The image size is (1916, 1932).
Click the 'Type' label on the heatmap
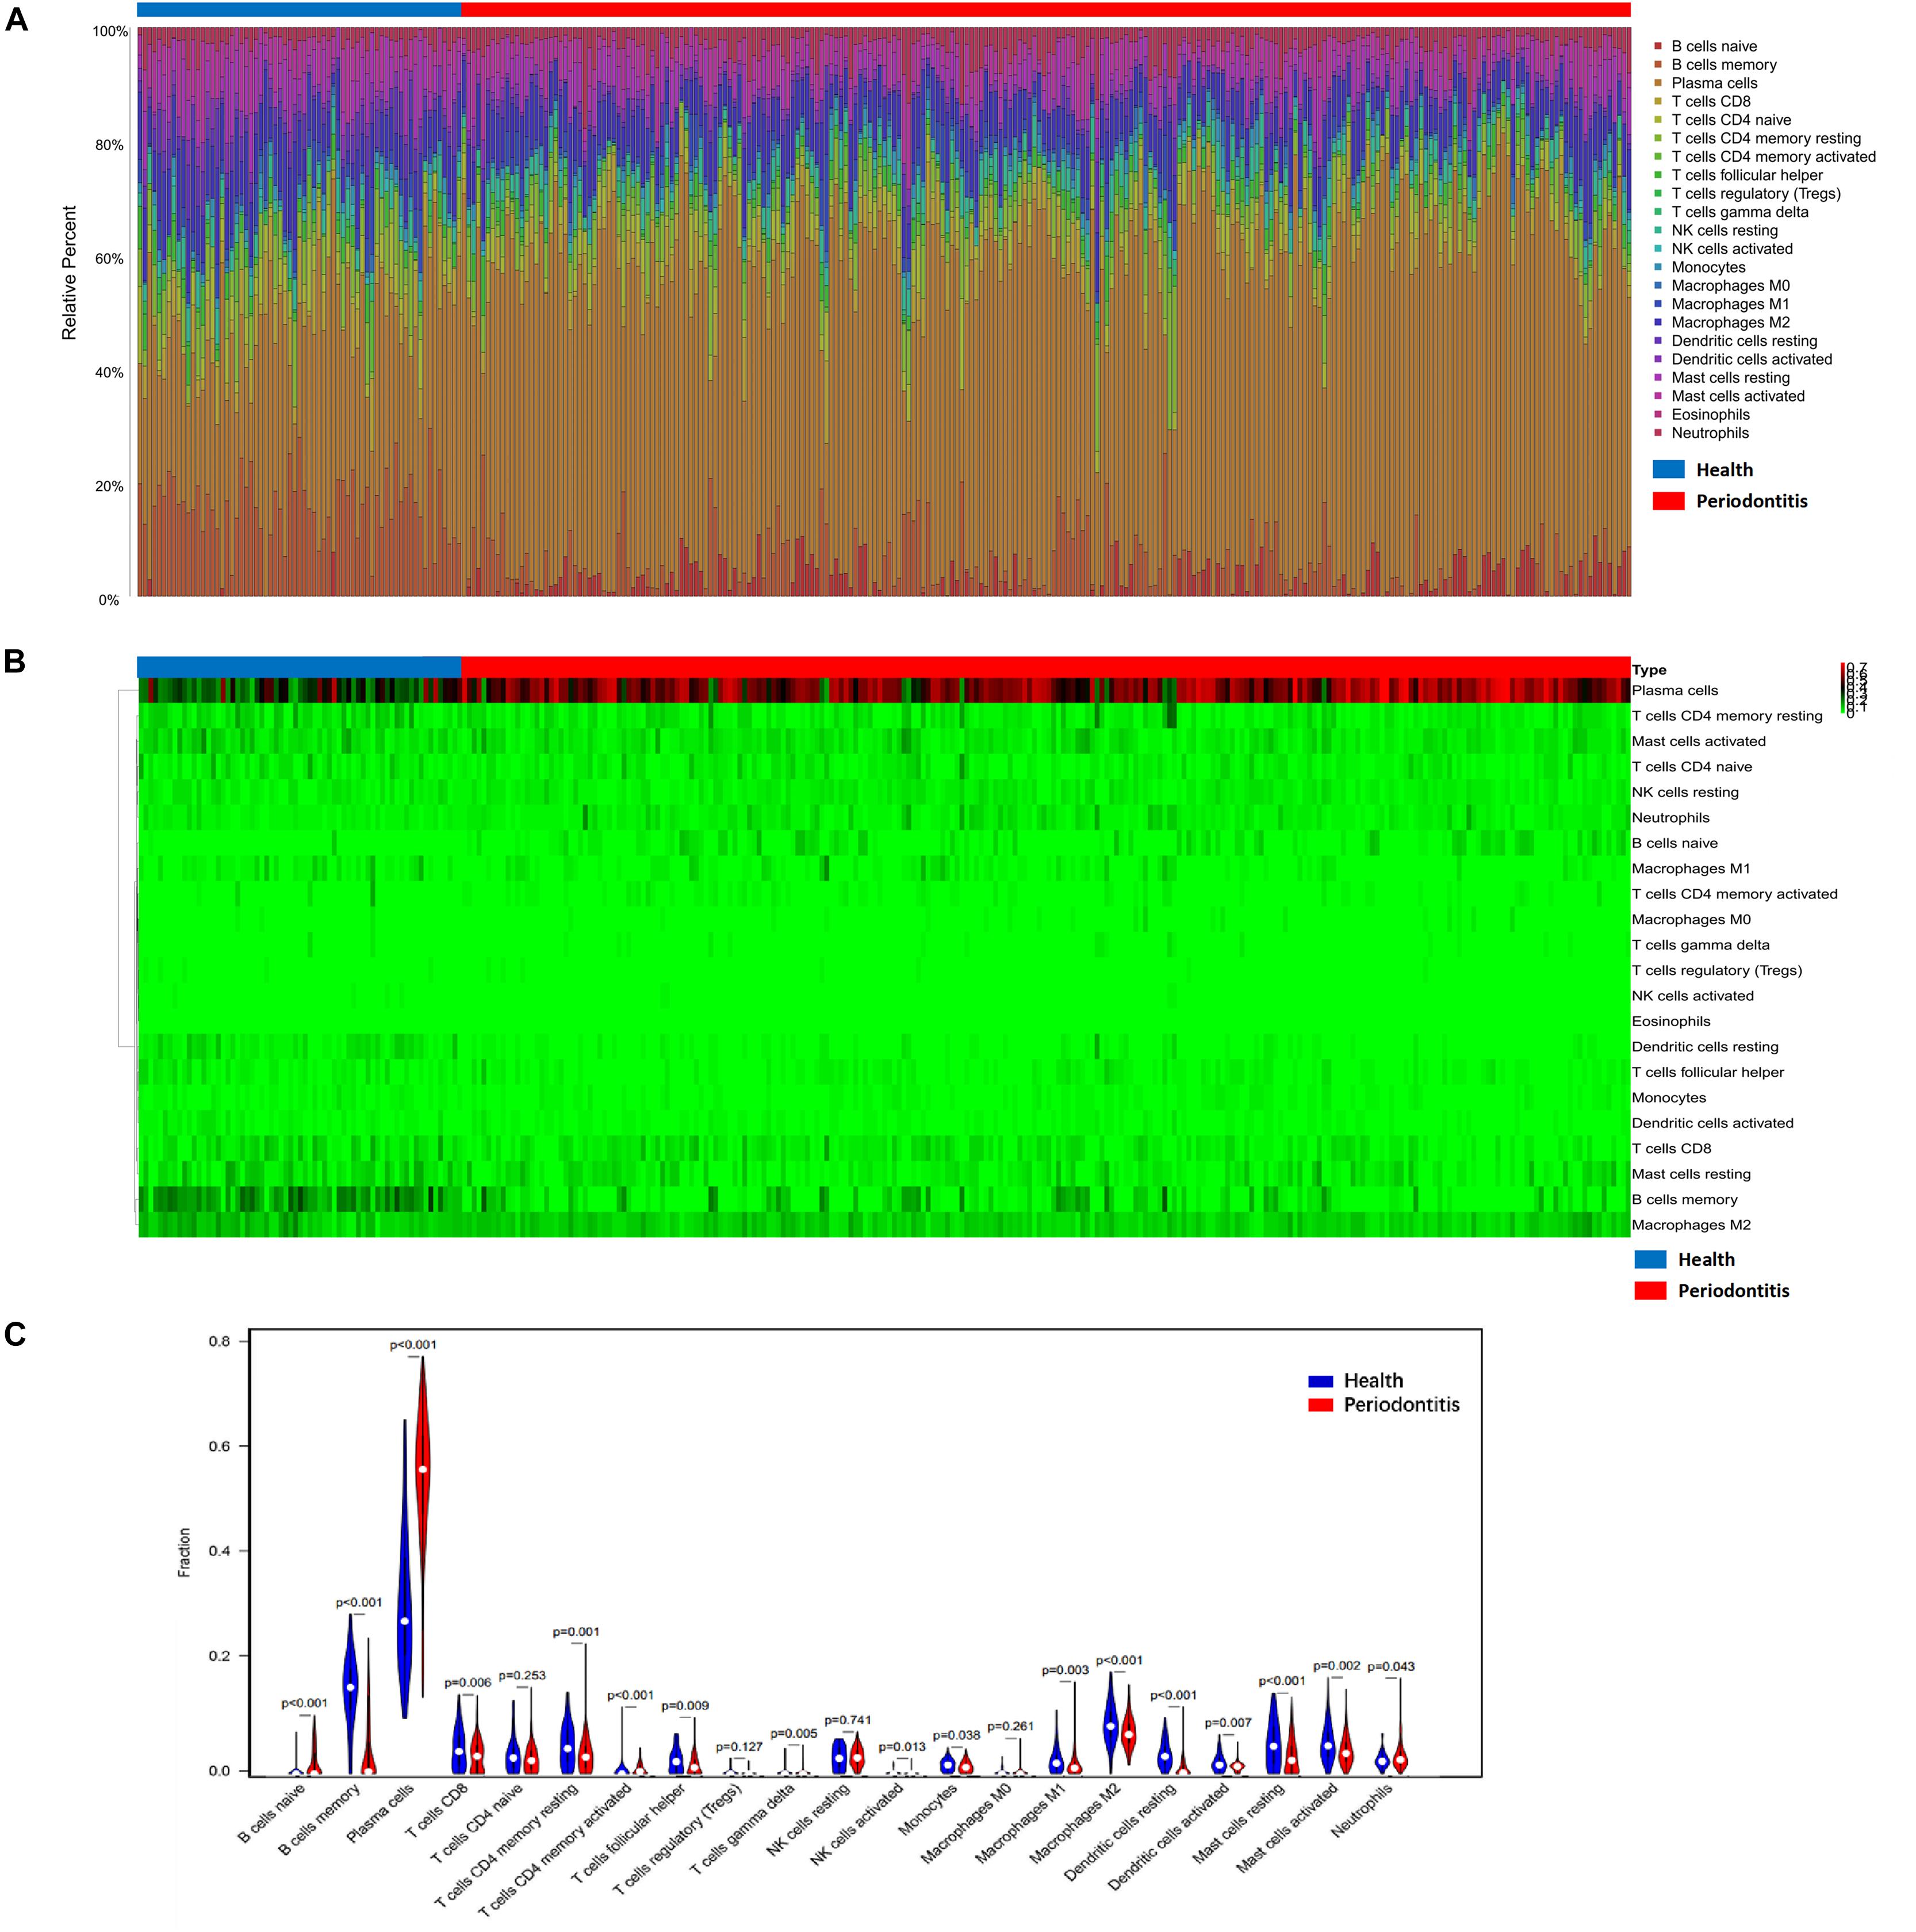[x=1649, y=670]
